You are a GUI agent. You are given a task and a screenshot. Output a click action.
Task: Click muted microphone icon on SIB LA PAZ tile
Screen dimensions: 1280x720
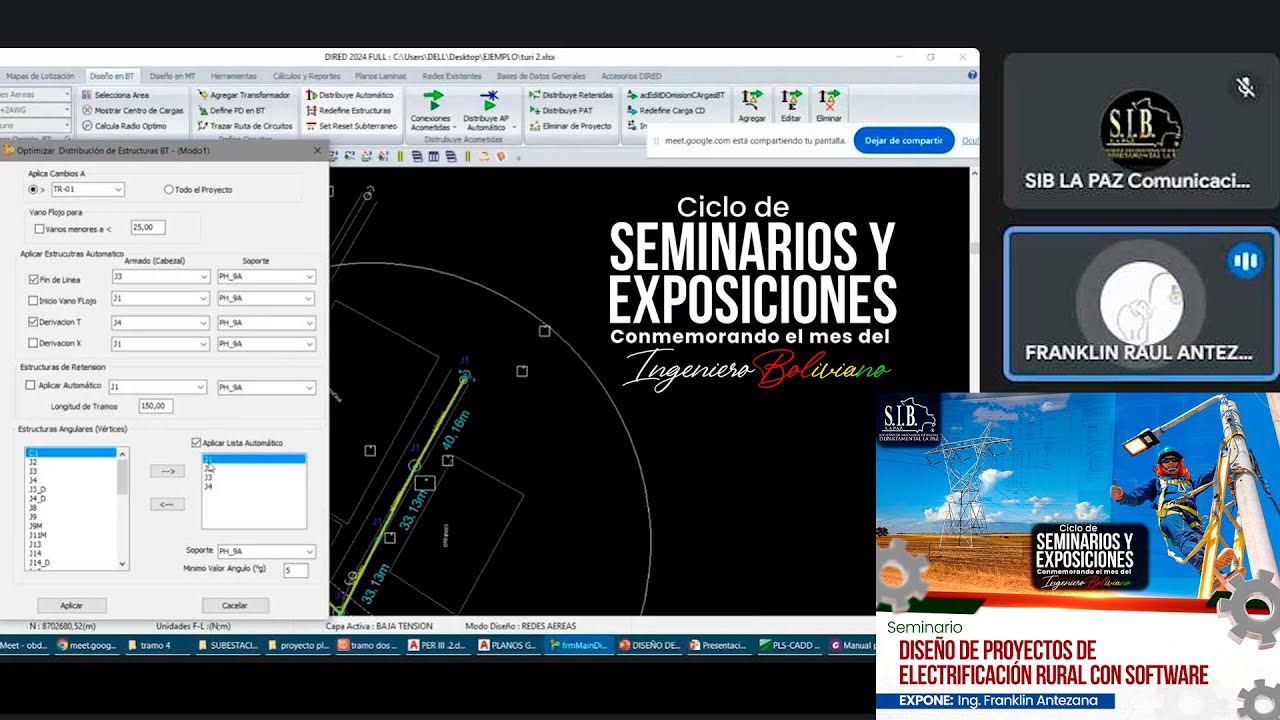coord(1245,88)
